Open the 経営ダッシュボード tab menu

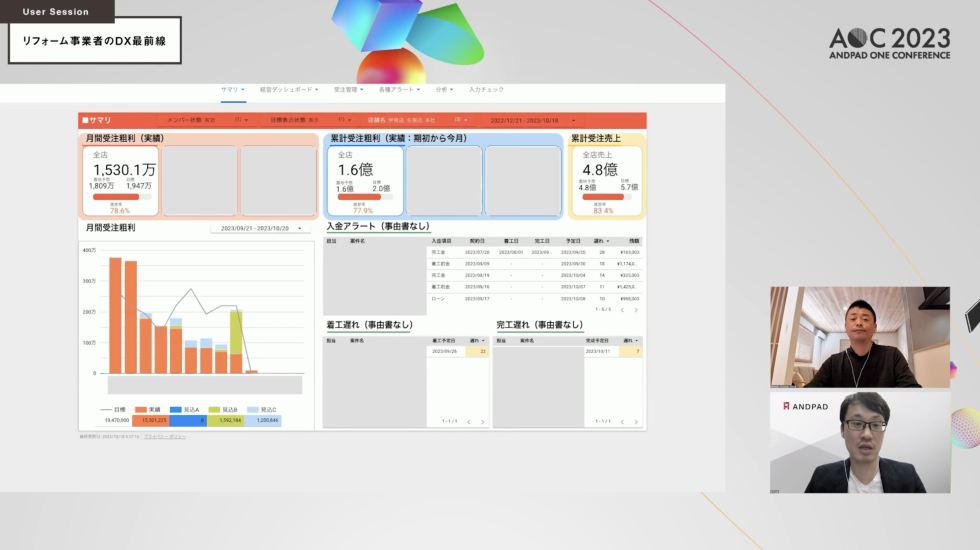[x=289, y=90]
